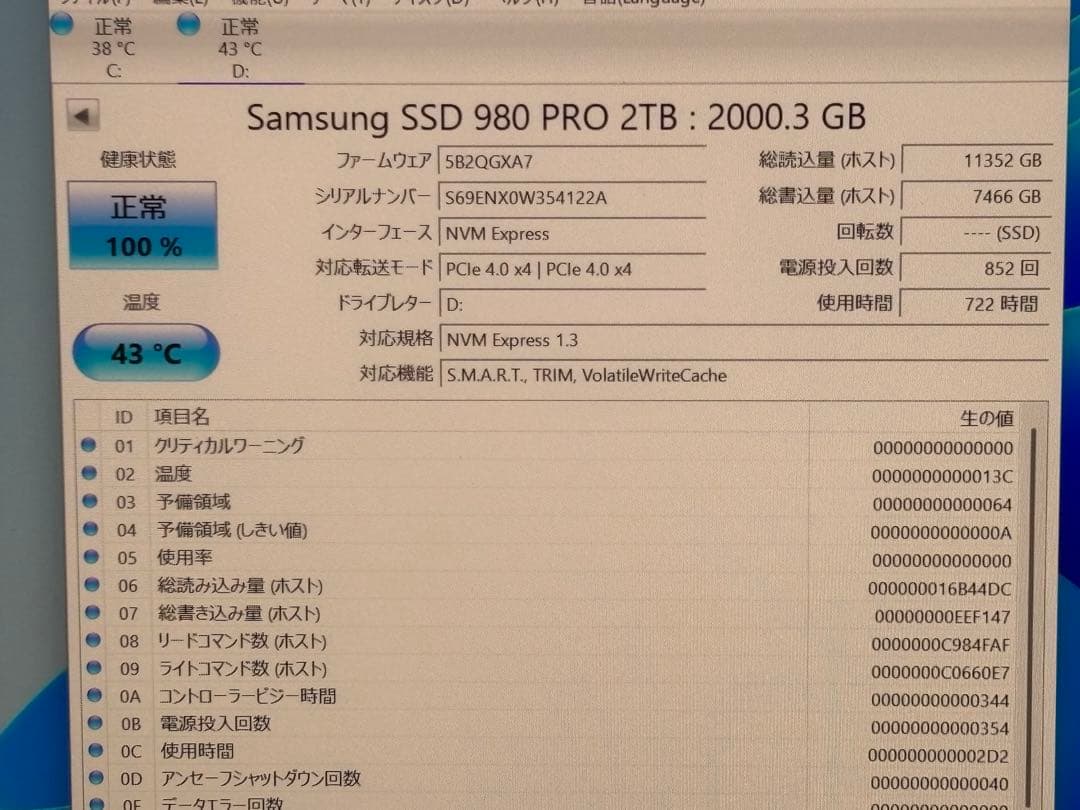Click status dot for attribute 0C 使用時間
The height and width of the screenshot is (810, 1080).
point(96,750)
